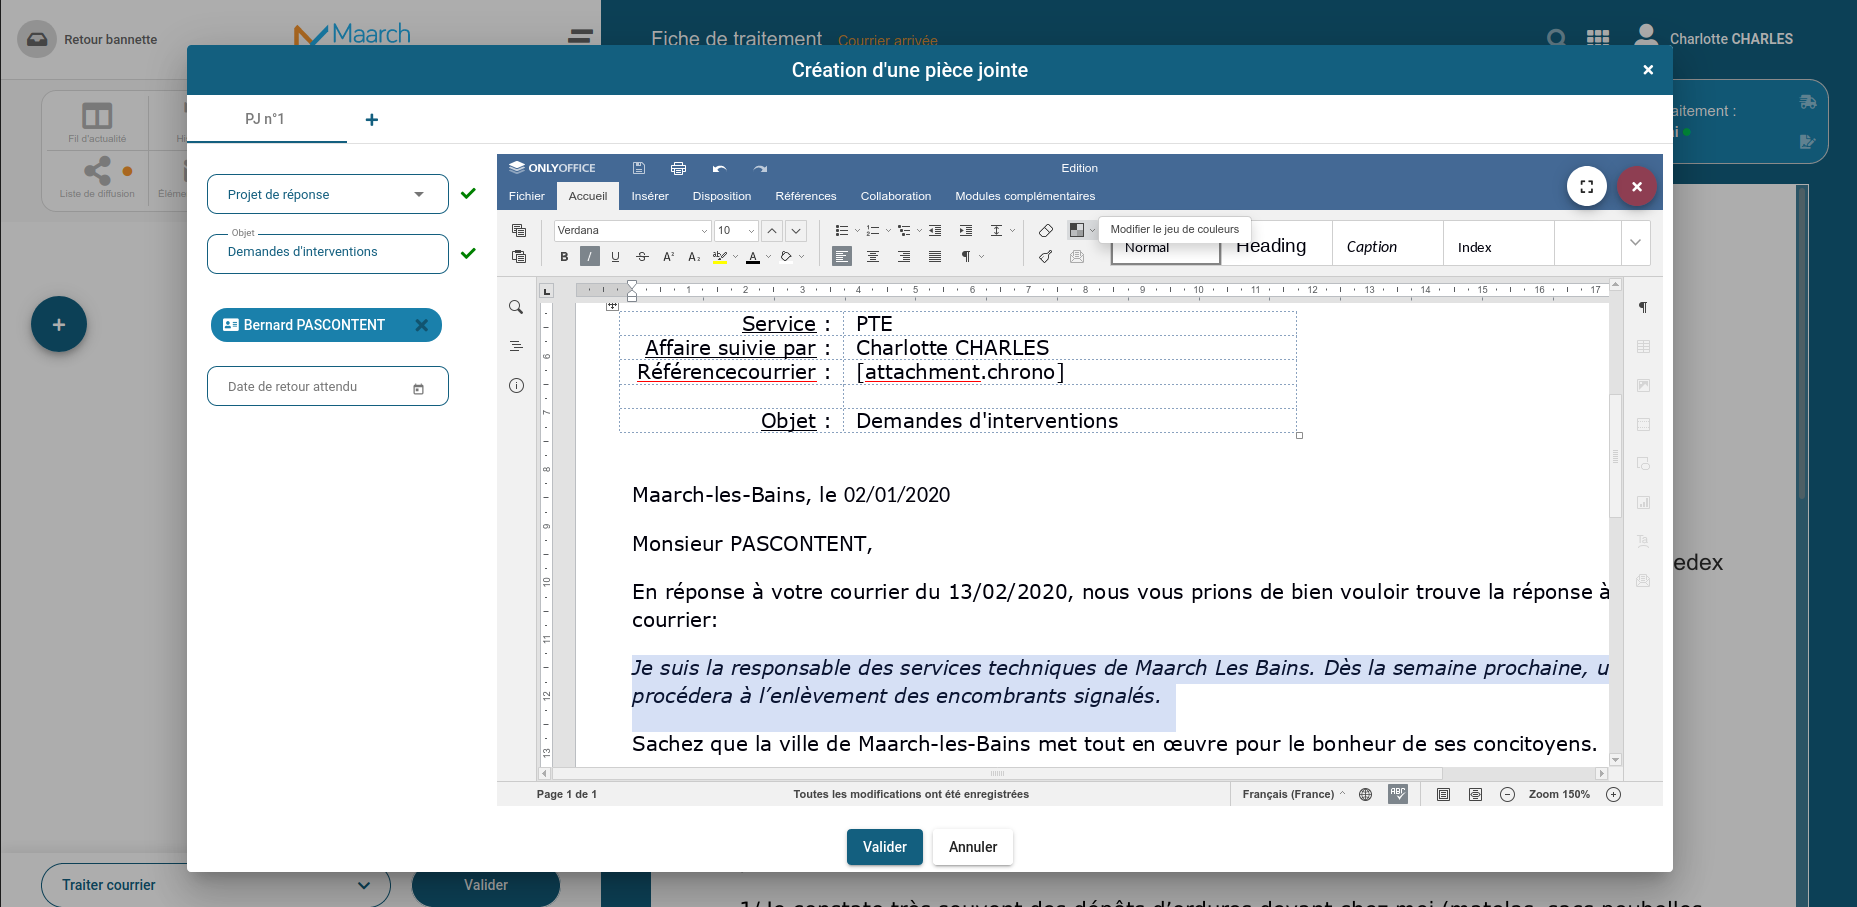Screen dimensions: 1857x907
Task: Toggle Italic formatting off
Action: [x=590, y=257]
